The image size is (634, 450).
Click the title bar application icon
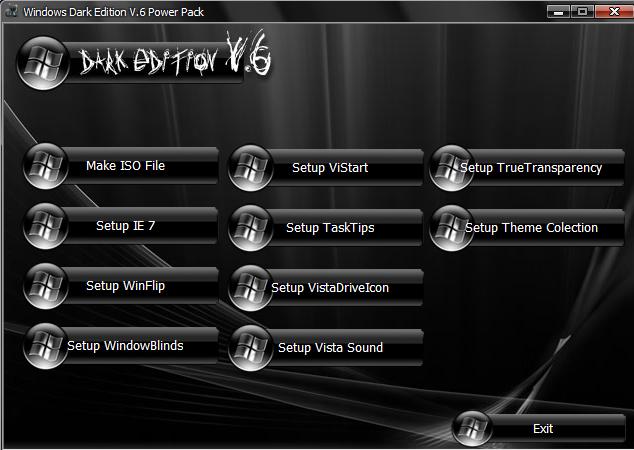click(11, 11)
